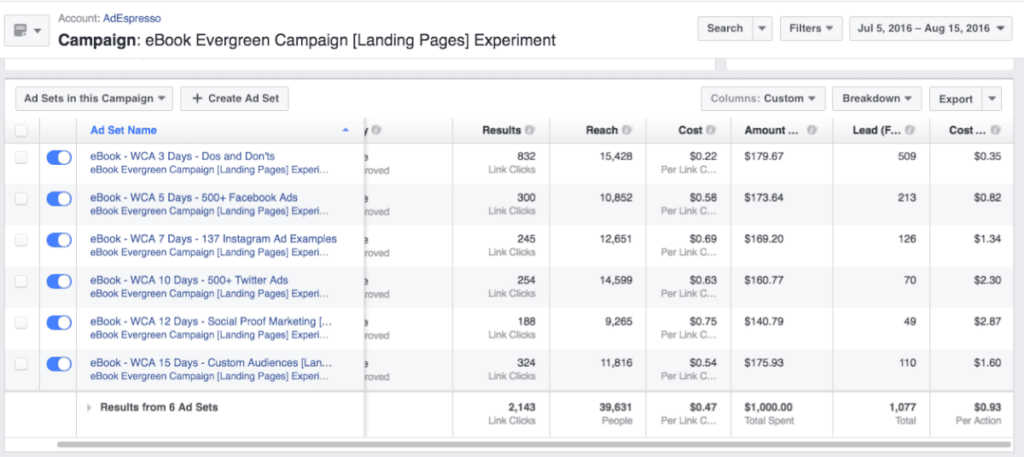Image resolution: width=1024 pixels, height=457 pixels.
Task: Open the campaign level selector icon
Action: [27, 31]
